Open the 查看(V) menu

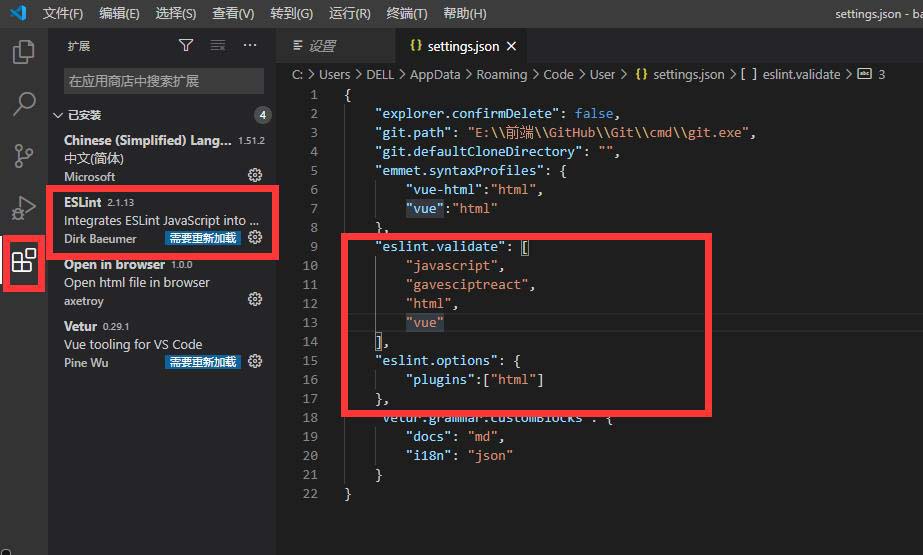tap(233, 13)
